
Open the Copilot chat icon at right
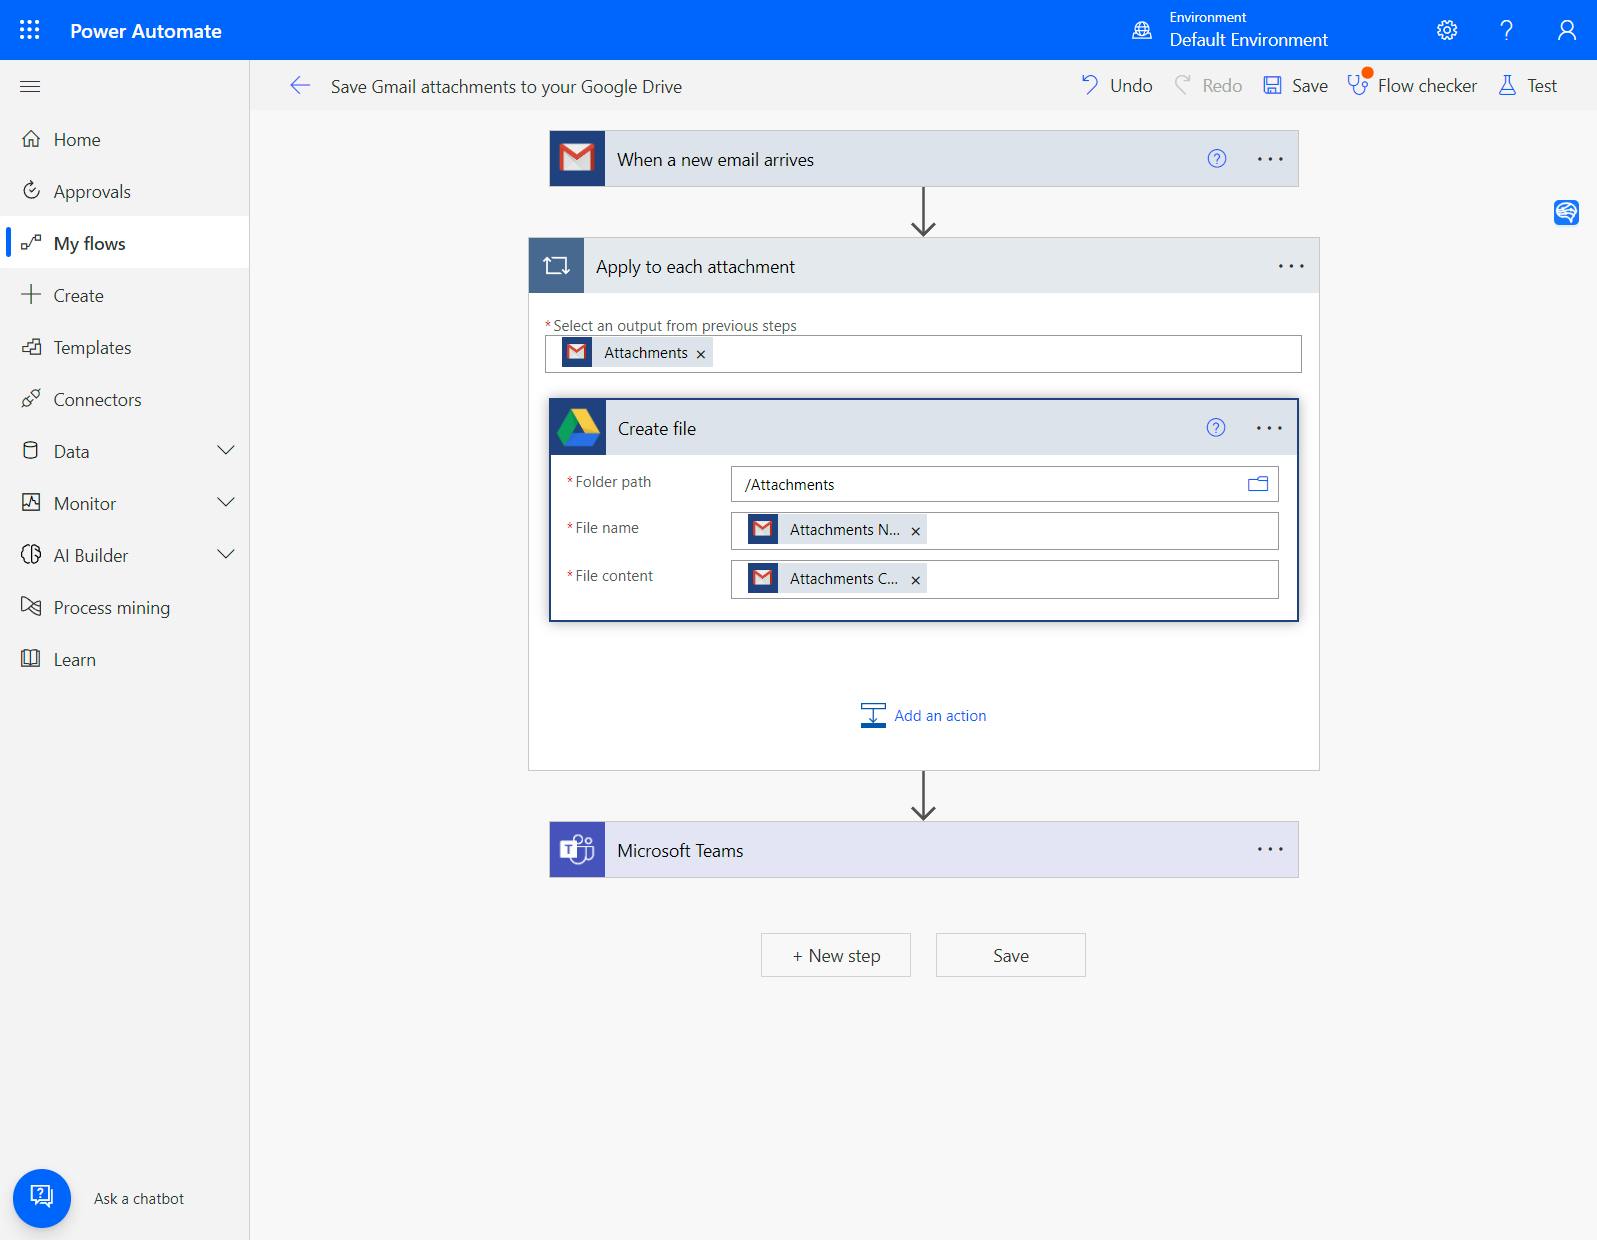coord(1566,212)
